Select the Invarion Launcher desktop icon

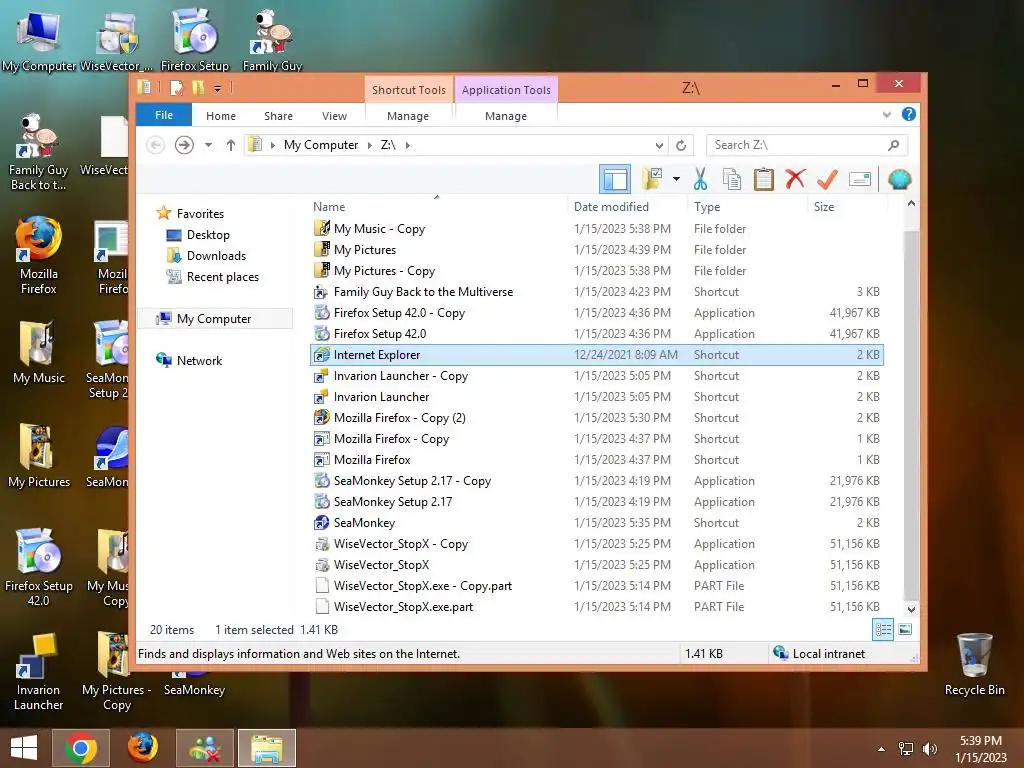pos(39,671)
